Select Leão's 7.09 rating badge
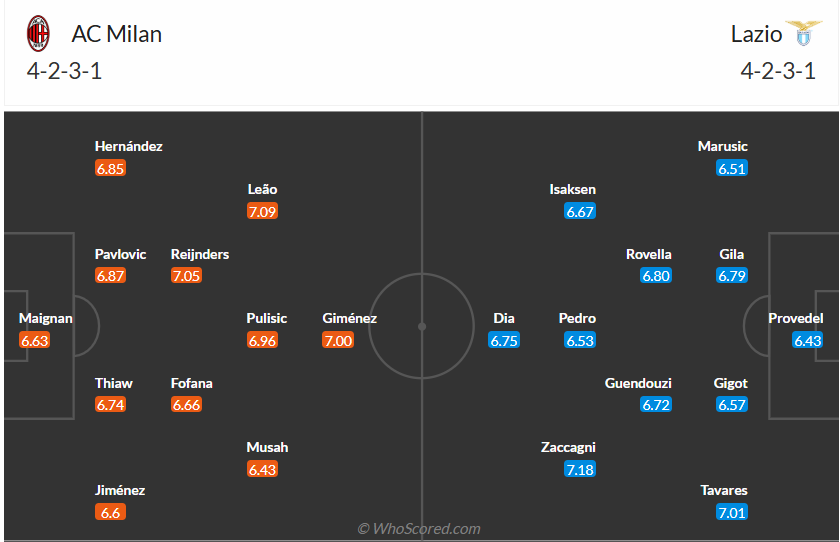This screenshot has width=840, height=542. (262, 211)
